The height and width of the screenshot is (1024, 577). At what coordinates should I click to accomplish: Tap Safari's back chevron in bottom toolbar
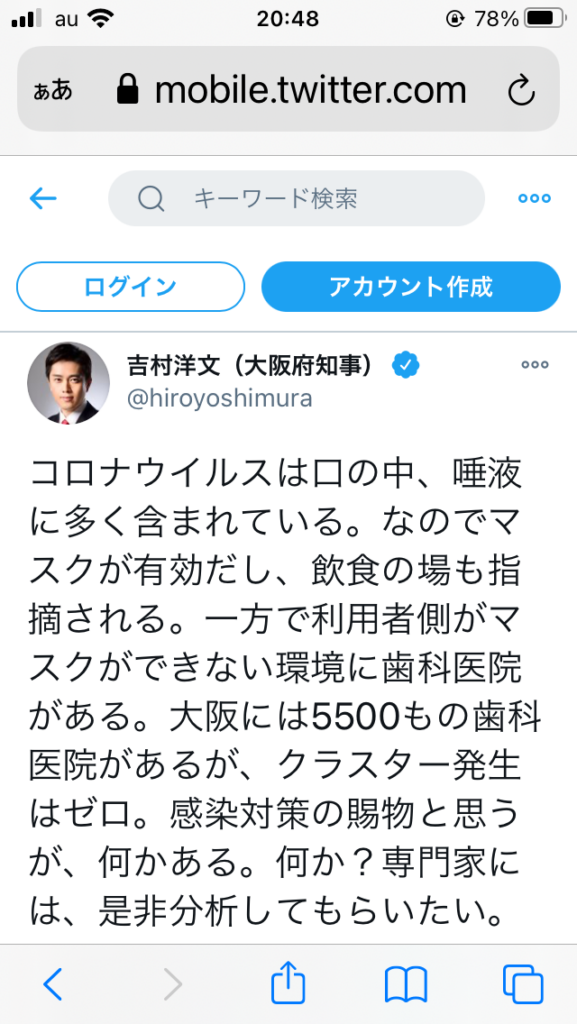(52, 984)
